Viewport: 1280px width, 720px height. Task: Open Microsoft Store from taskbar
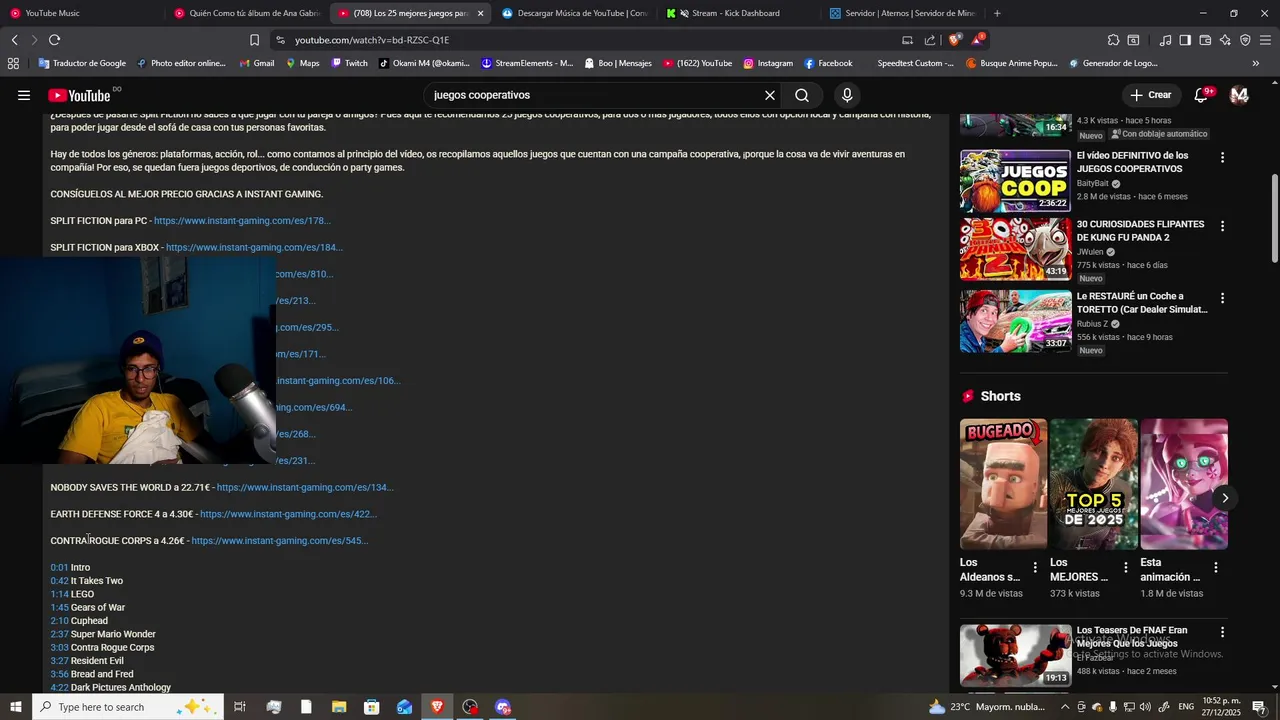click(371, 707)
